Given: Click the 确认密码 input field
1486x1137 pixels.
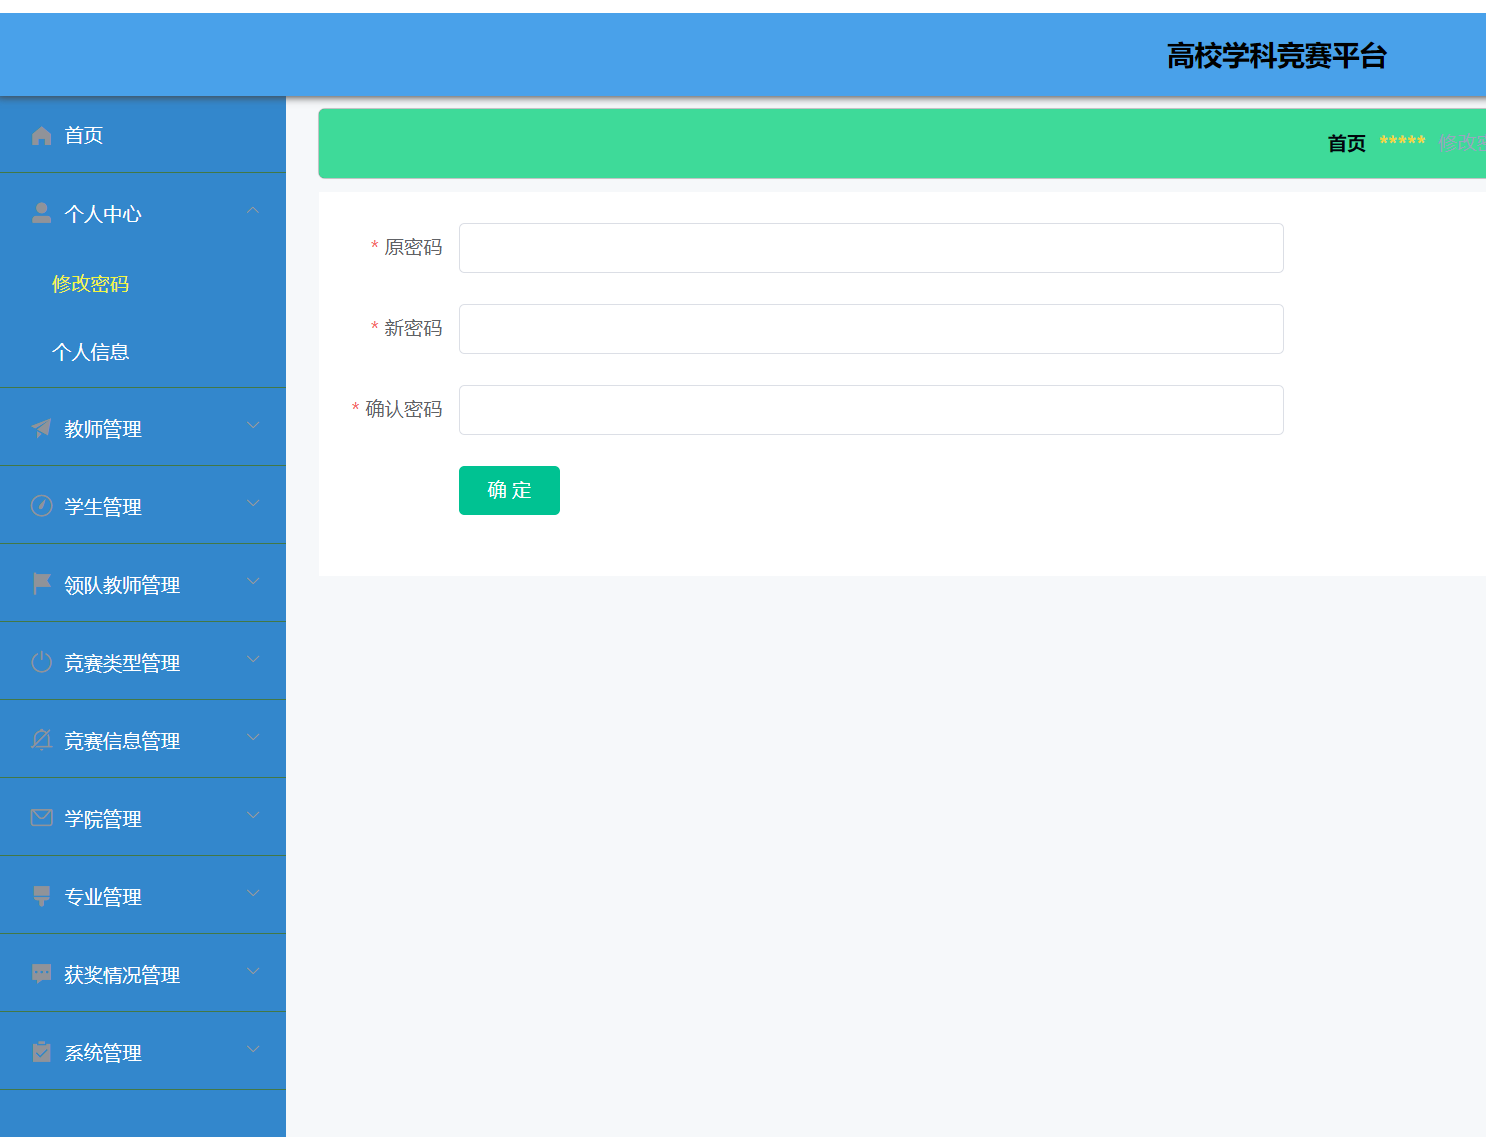Looking at the screenshot, I should [871, 410].
